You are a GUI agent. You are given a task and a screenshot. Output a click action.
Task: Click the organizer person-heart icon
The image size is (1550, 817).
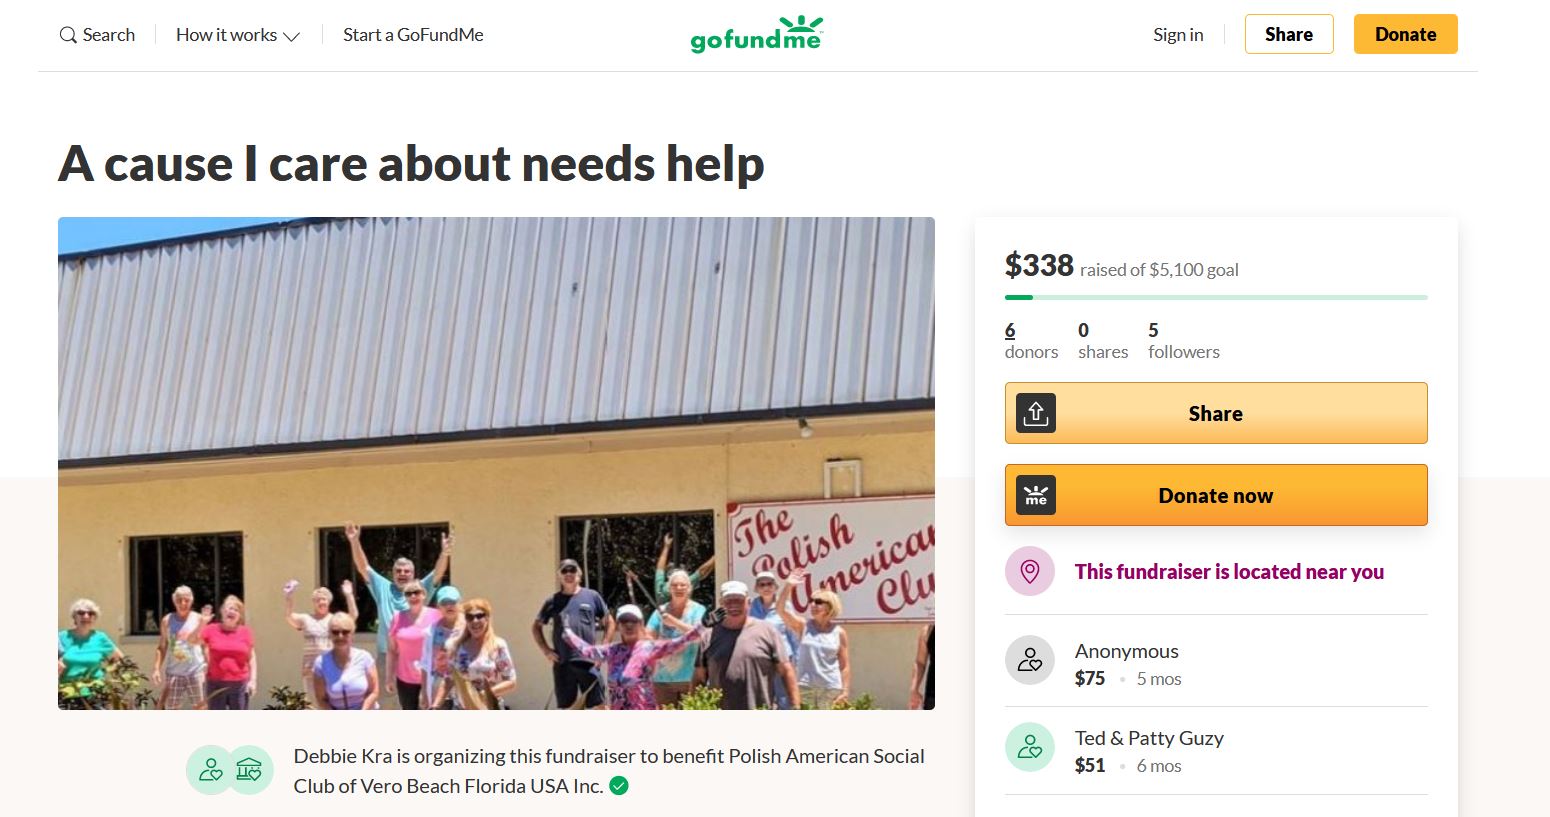coord(211,770)
